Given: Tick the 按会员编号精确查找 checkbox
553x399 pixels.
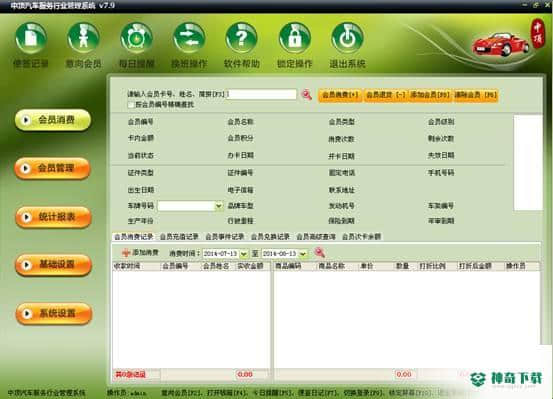Looking at the screenshot, I should 131,105.
